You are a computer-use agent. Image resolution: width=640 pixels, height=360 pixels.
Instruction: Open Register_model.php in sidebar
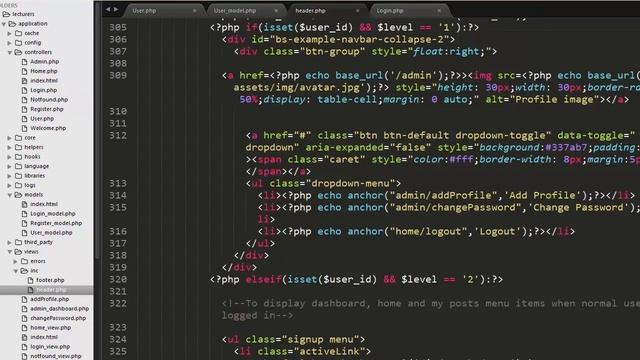(56, 223)
